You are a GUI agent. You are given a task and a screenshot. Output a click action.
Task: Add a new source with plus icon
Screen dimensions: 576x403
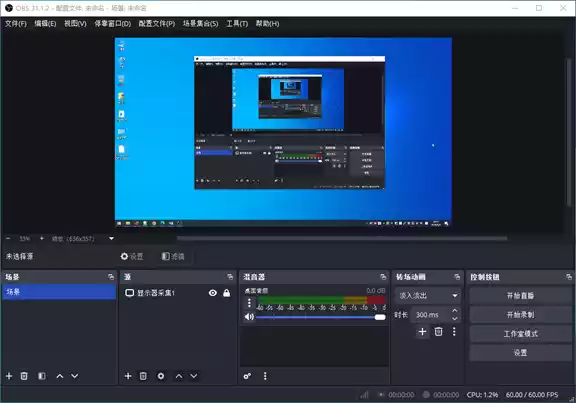[x=128, y=376]
